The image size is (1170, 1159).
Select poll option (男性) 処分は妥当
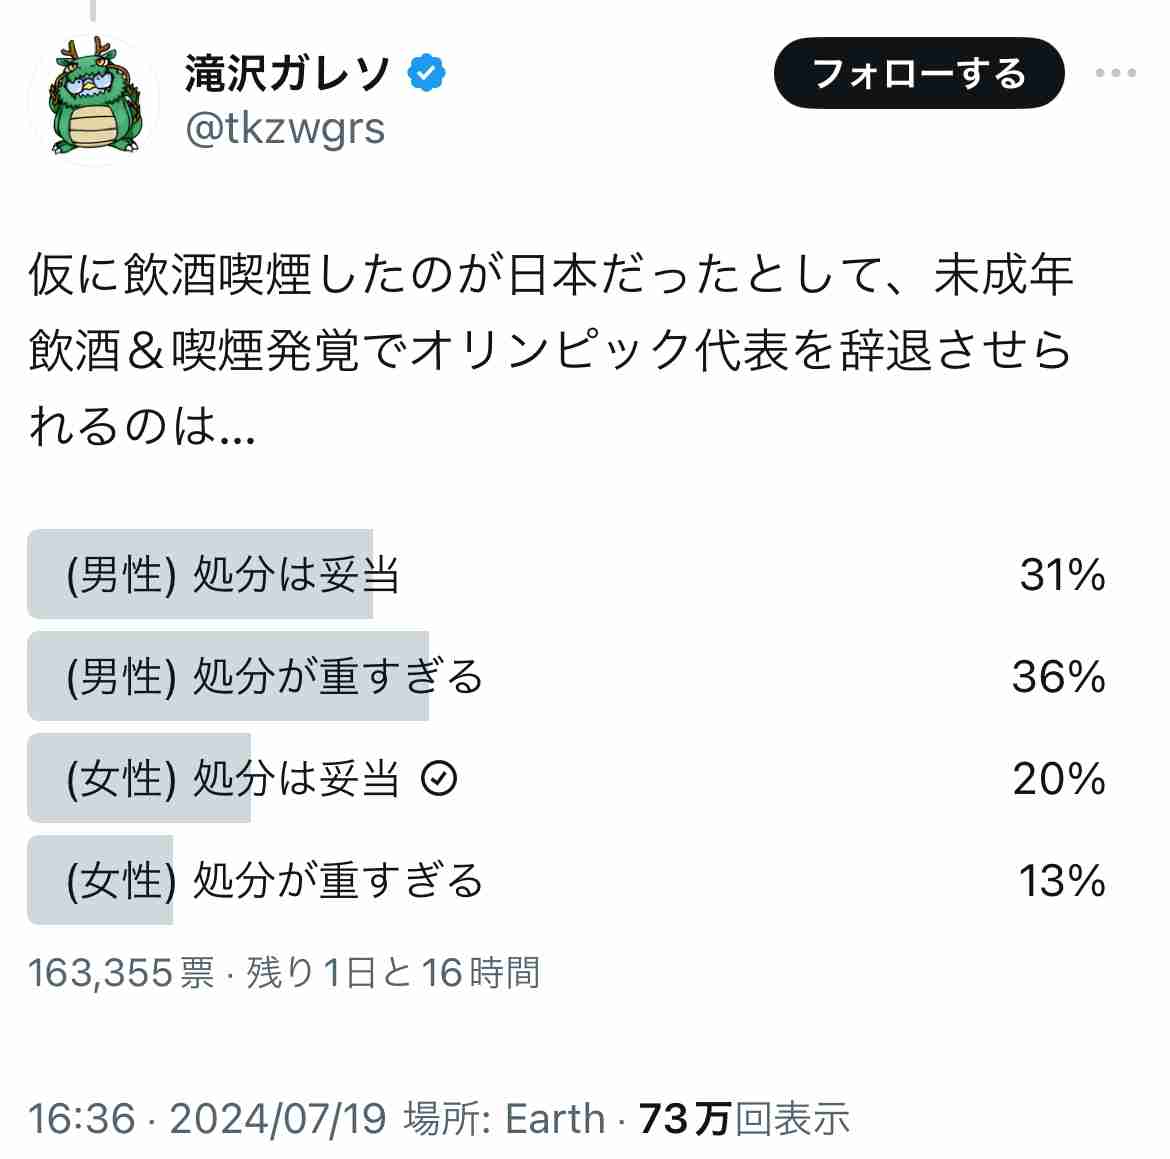[x=567, y=574]
